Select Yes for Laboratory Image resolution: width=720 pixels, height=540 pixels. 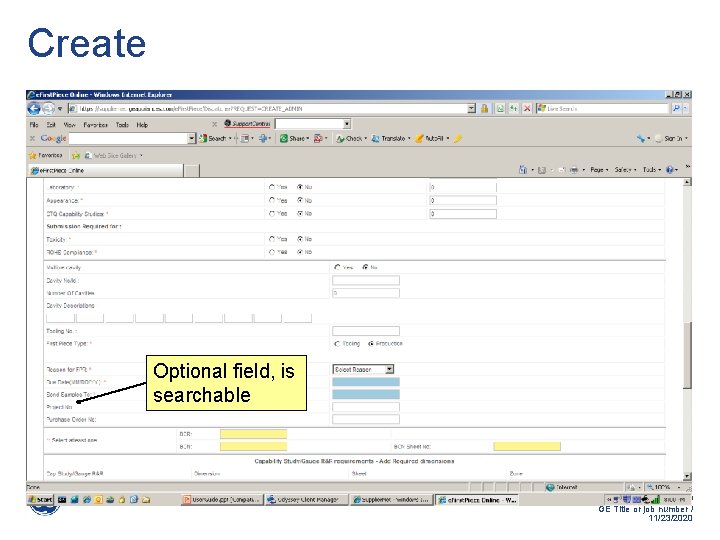point(272,187)
